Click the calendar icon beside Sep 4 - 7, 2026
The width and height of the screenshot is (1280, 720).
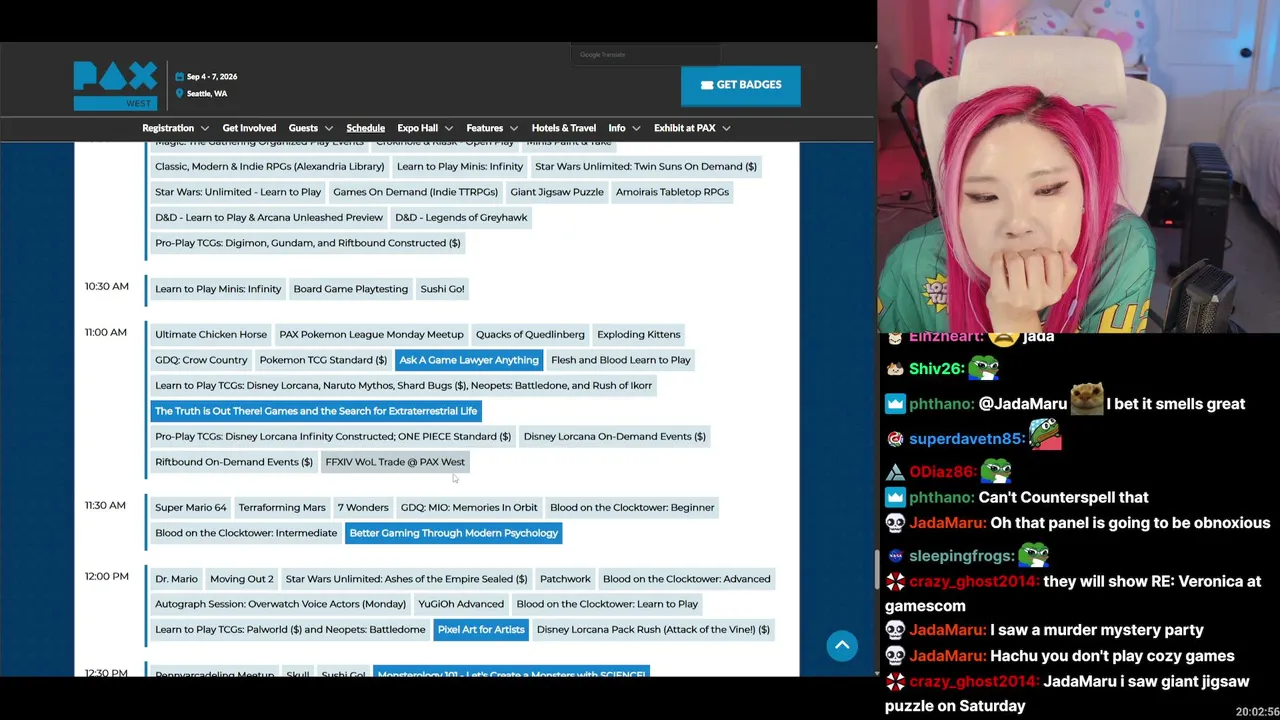pyautogui.click(x=179, y=77)
